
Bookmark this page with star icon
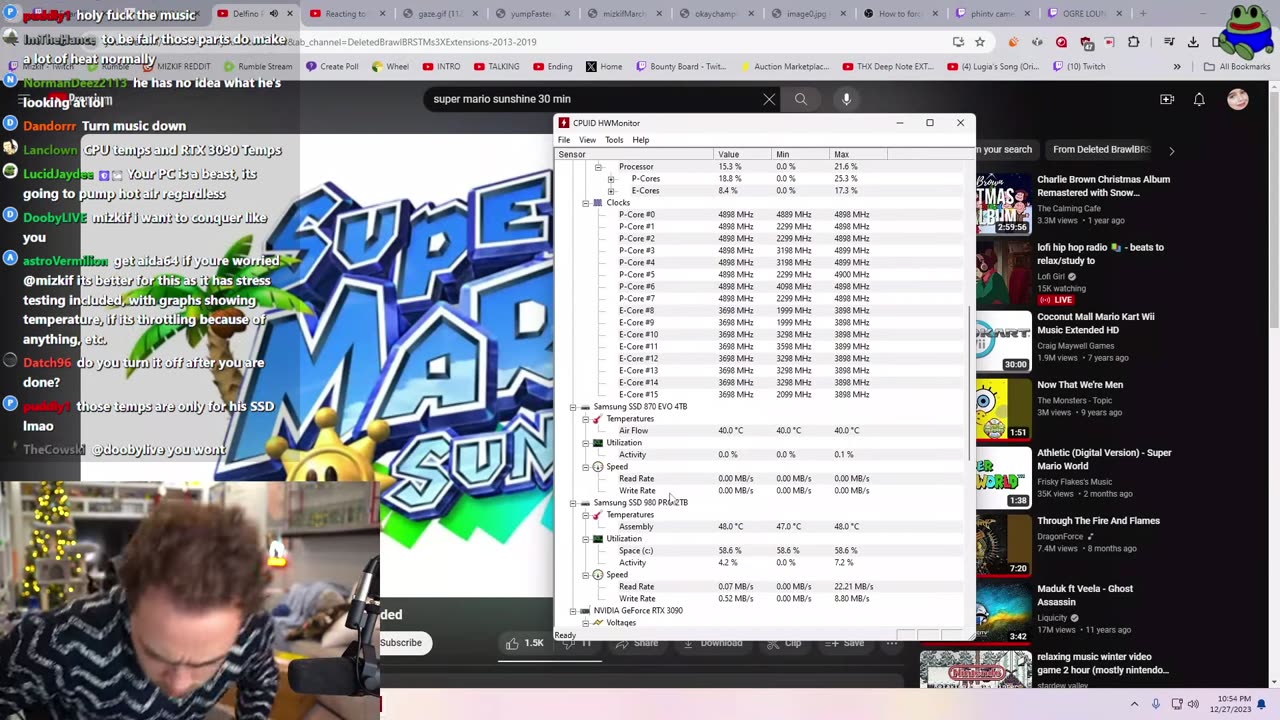(980, 42)
